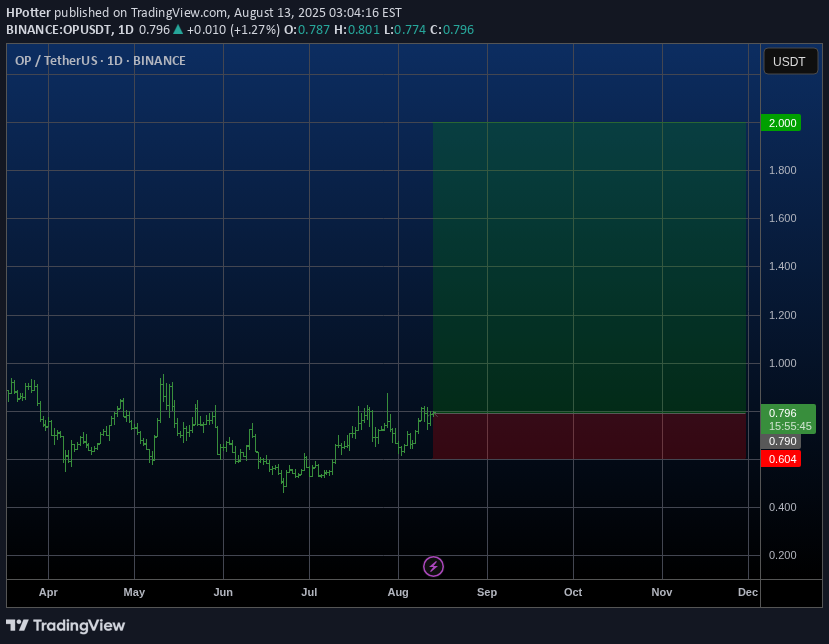Viewport: 829px width, 644px height.
Task: Click the 1.400 price axis label
Action: tap(782, 266)
